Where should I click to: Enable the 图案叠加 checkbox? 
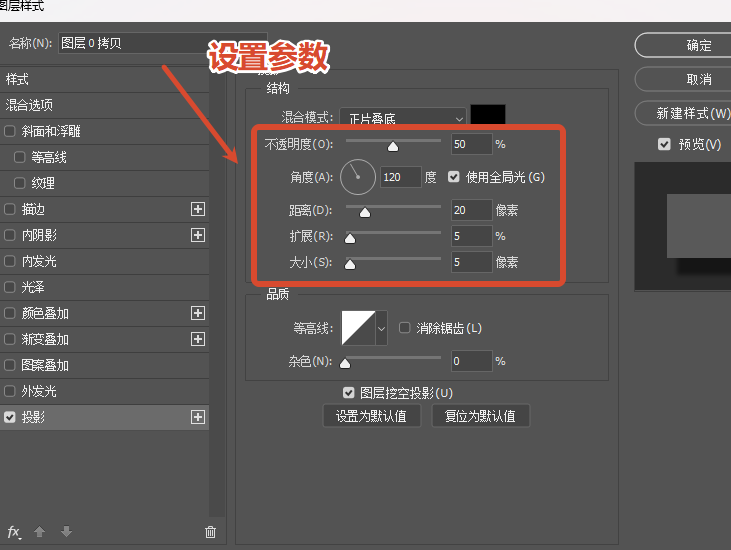coord(9,365)
